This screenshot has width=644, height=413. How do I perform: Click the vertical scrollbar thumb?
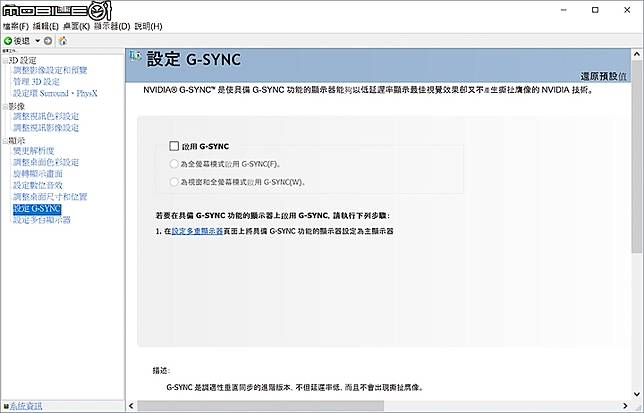(637, 157)
